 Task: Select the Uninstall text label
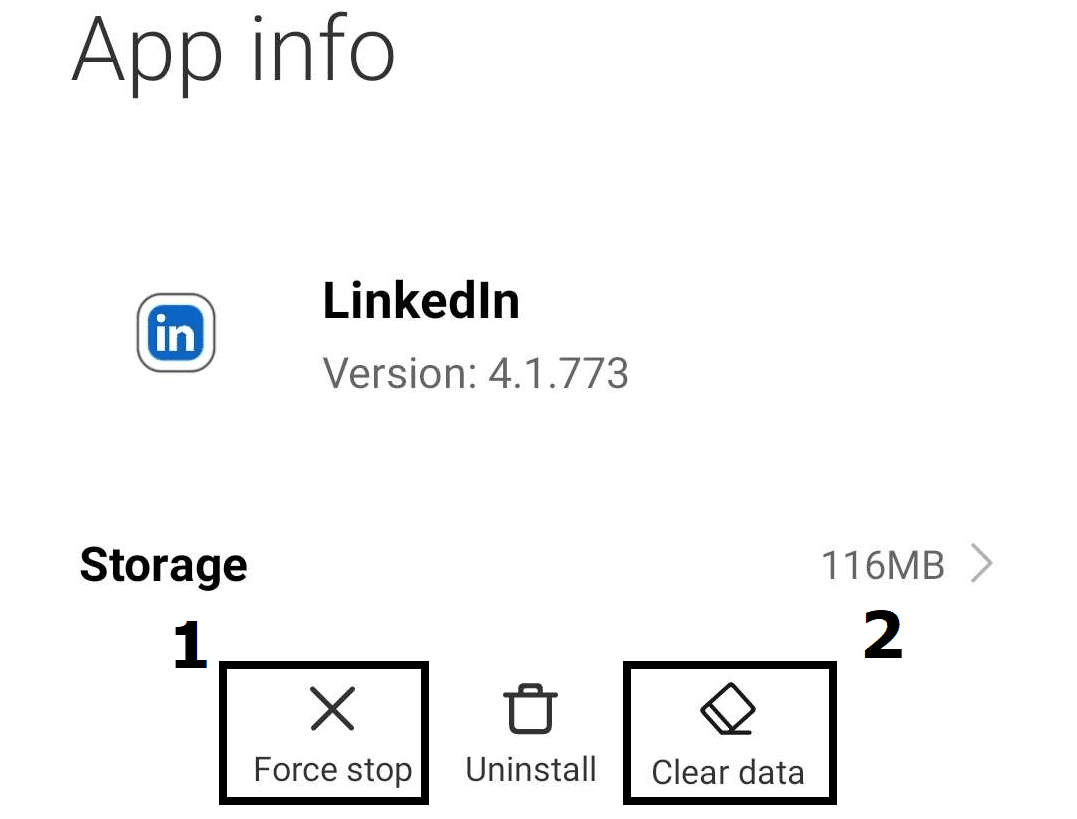tap(531, 770)
